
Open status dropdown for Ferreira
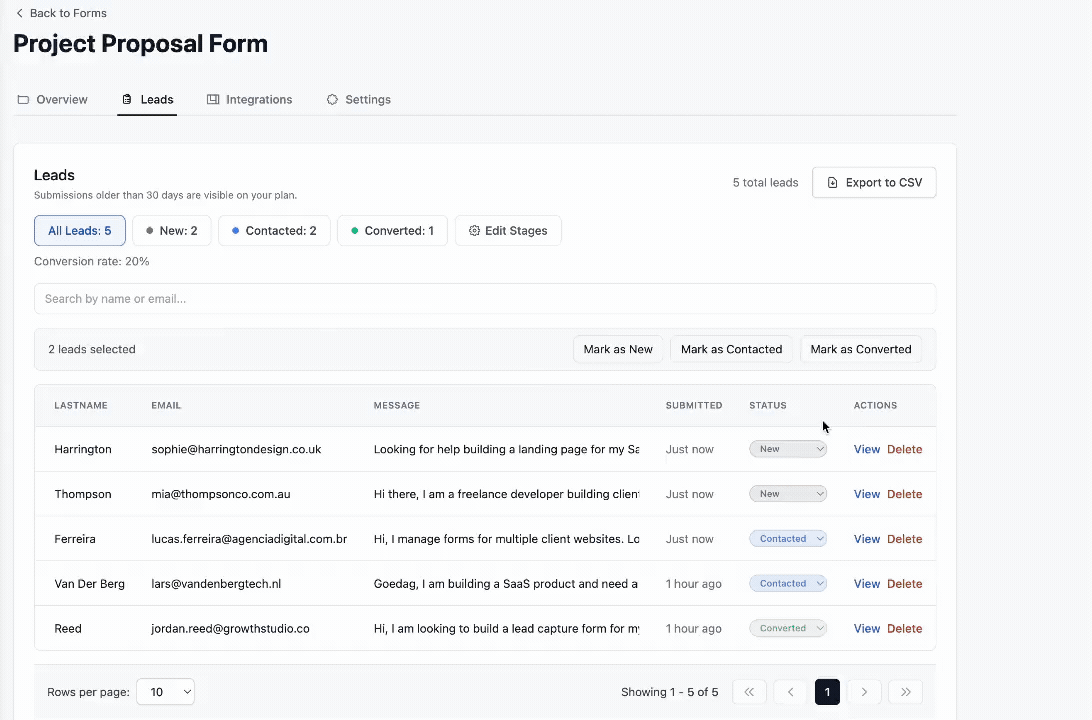(x=788, y=539)
